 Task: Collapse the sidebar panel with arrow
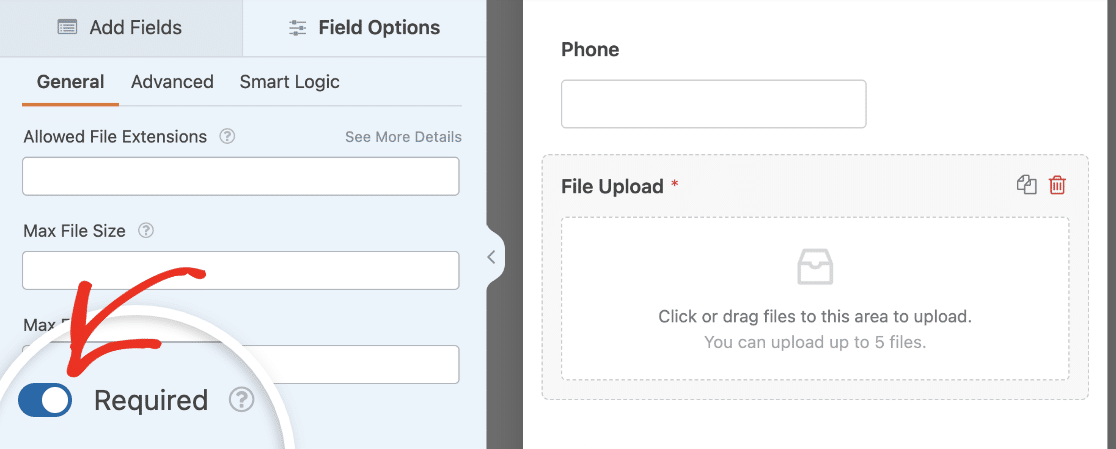(491, 257)
